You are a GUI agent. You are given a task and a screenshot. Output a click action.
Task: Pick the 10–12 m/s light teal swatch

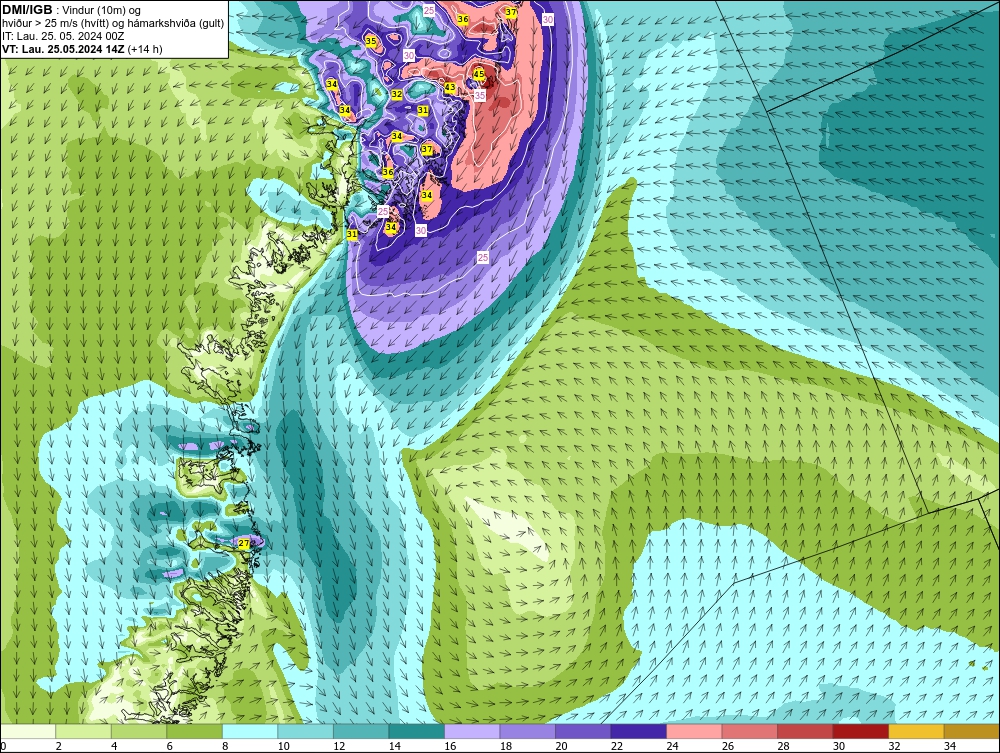305,731
